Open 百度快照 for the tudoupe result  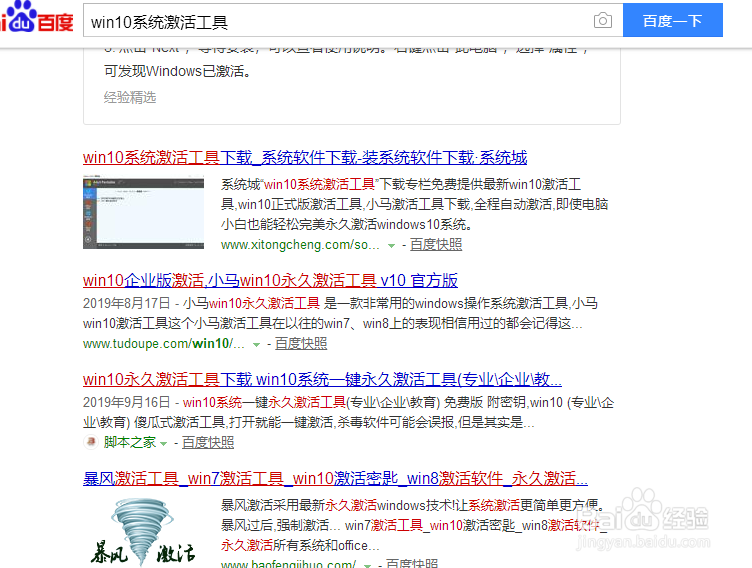click(x=301, y=343)
